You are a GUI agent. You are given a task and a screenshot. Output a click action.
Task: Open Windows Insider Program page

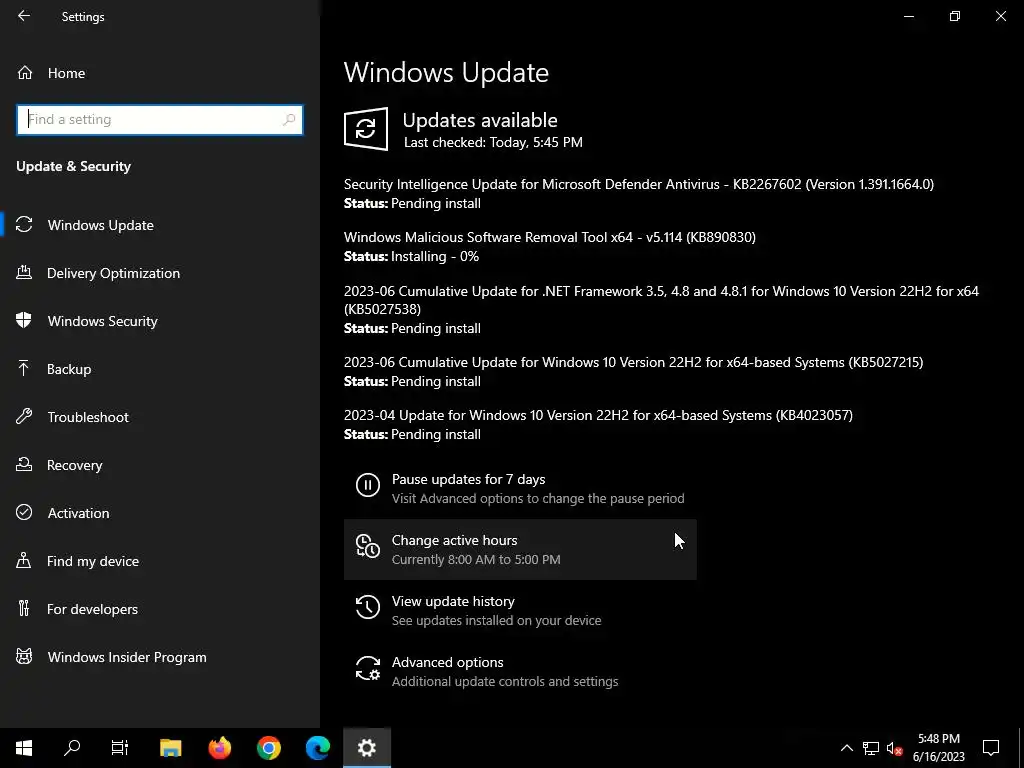pyautogui.click(x=160, y=656)
